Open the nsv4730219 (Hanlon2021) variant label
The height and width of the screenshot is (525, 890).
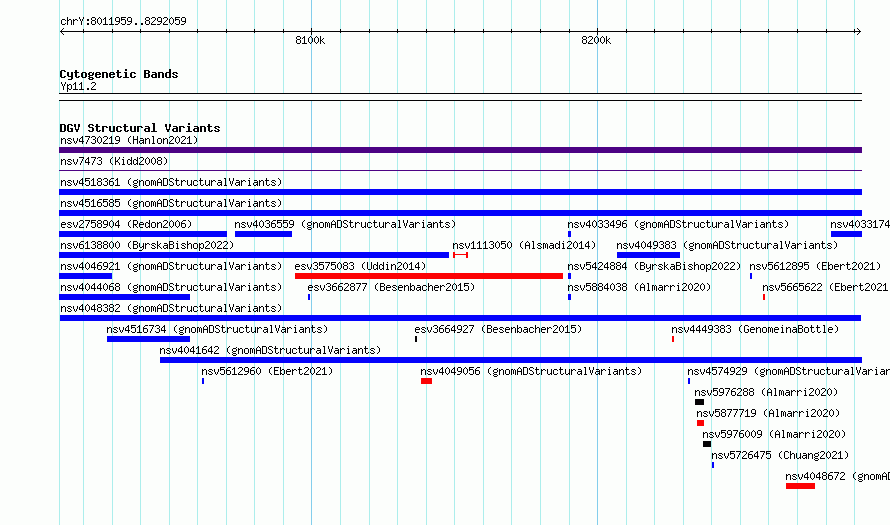[x=129, y=140]
